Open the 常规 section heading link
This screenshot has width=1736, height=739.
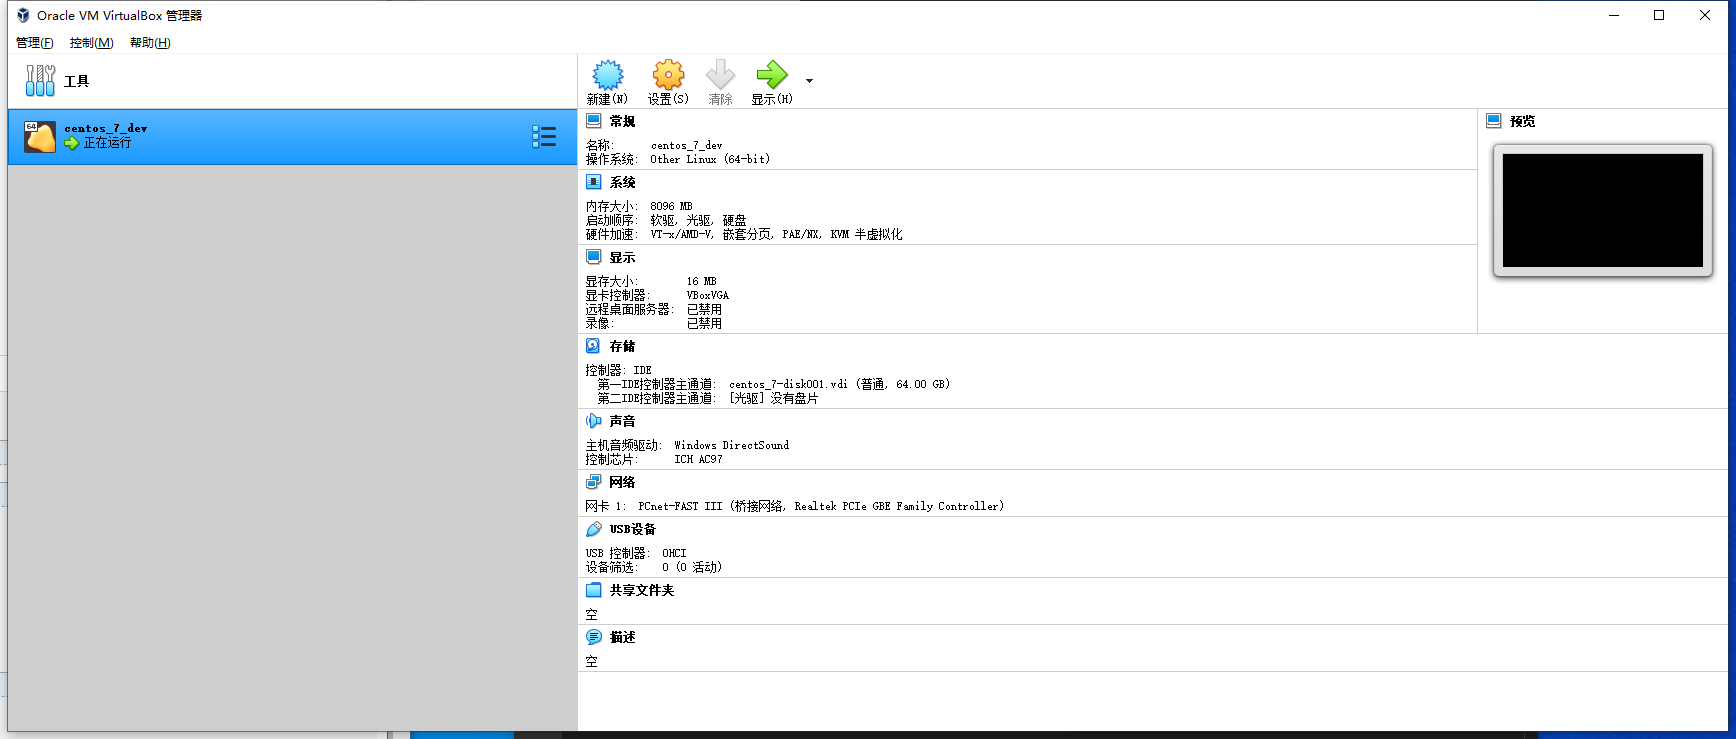point(622,121)
